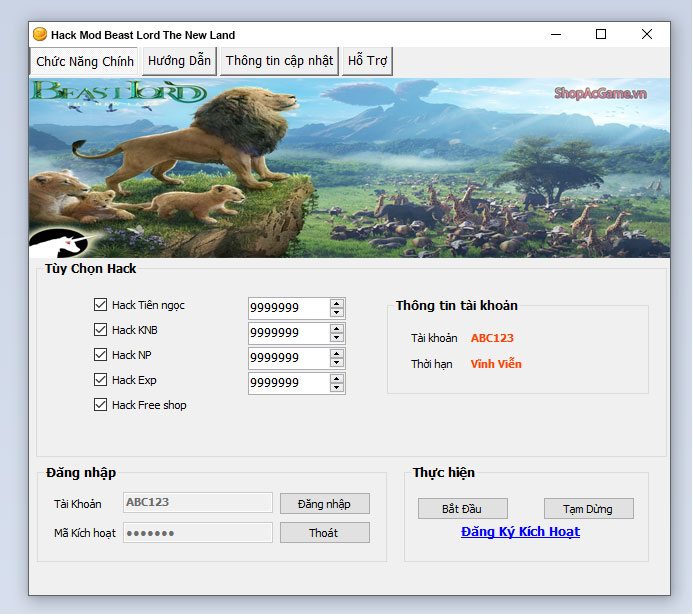Uncheck the Hack Tiên ngọc checkbox

[100, 304]
